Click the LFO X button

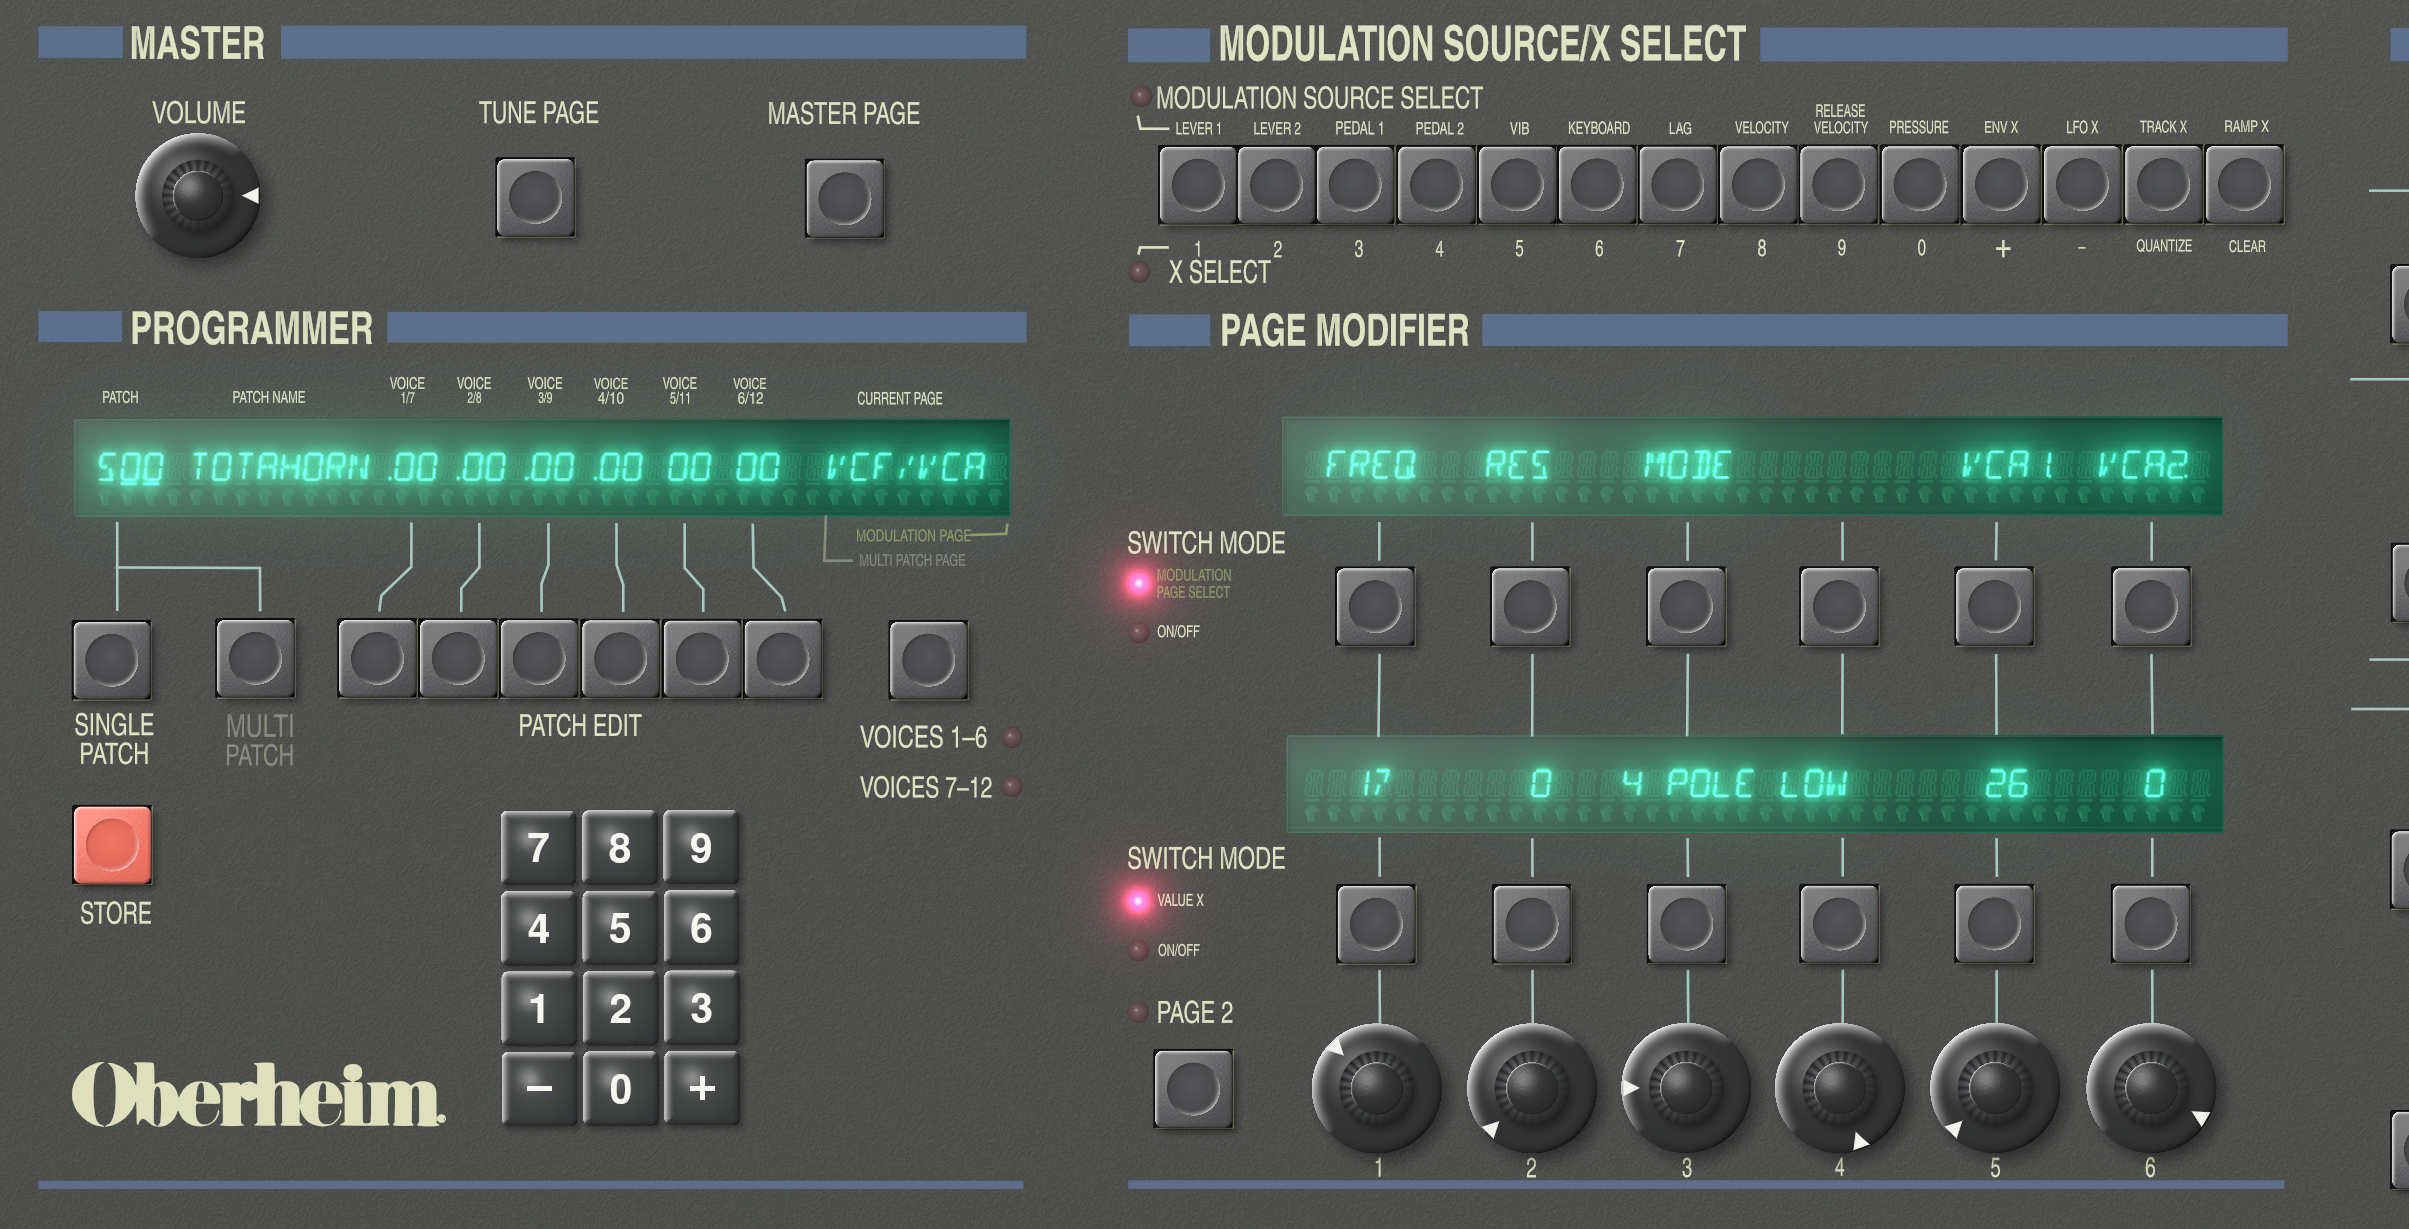pyautogui.click(x=2082, y=185)
